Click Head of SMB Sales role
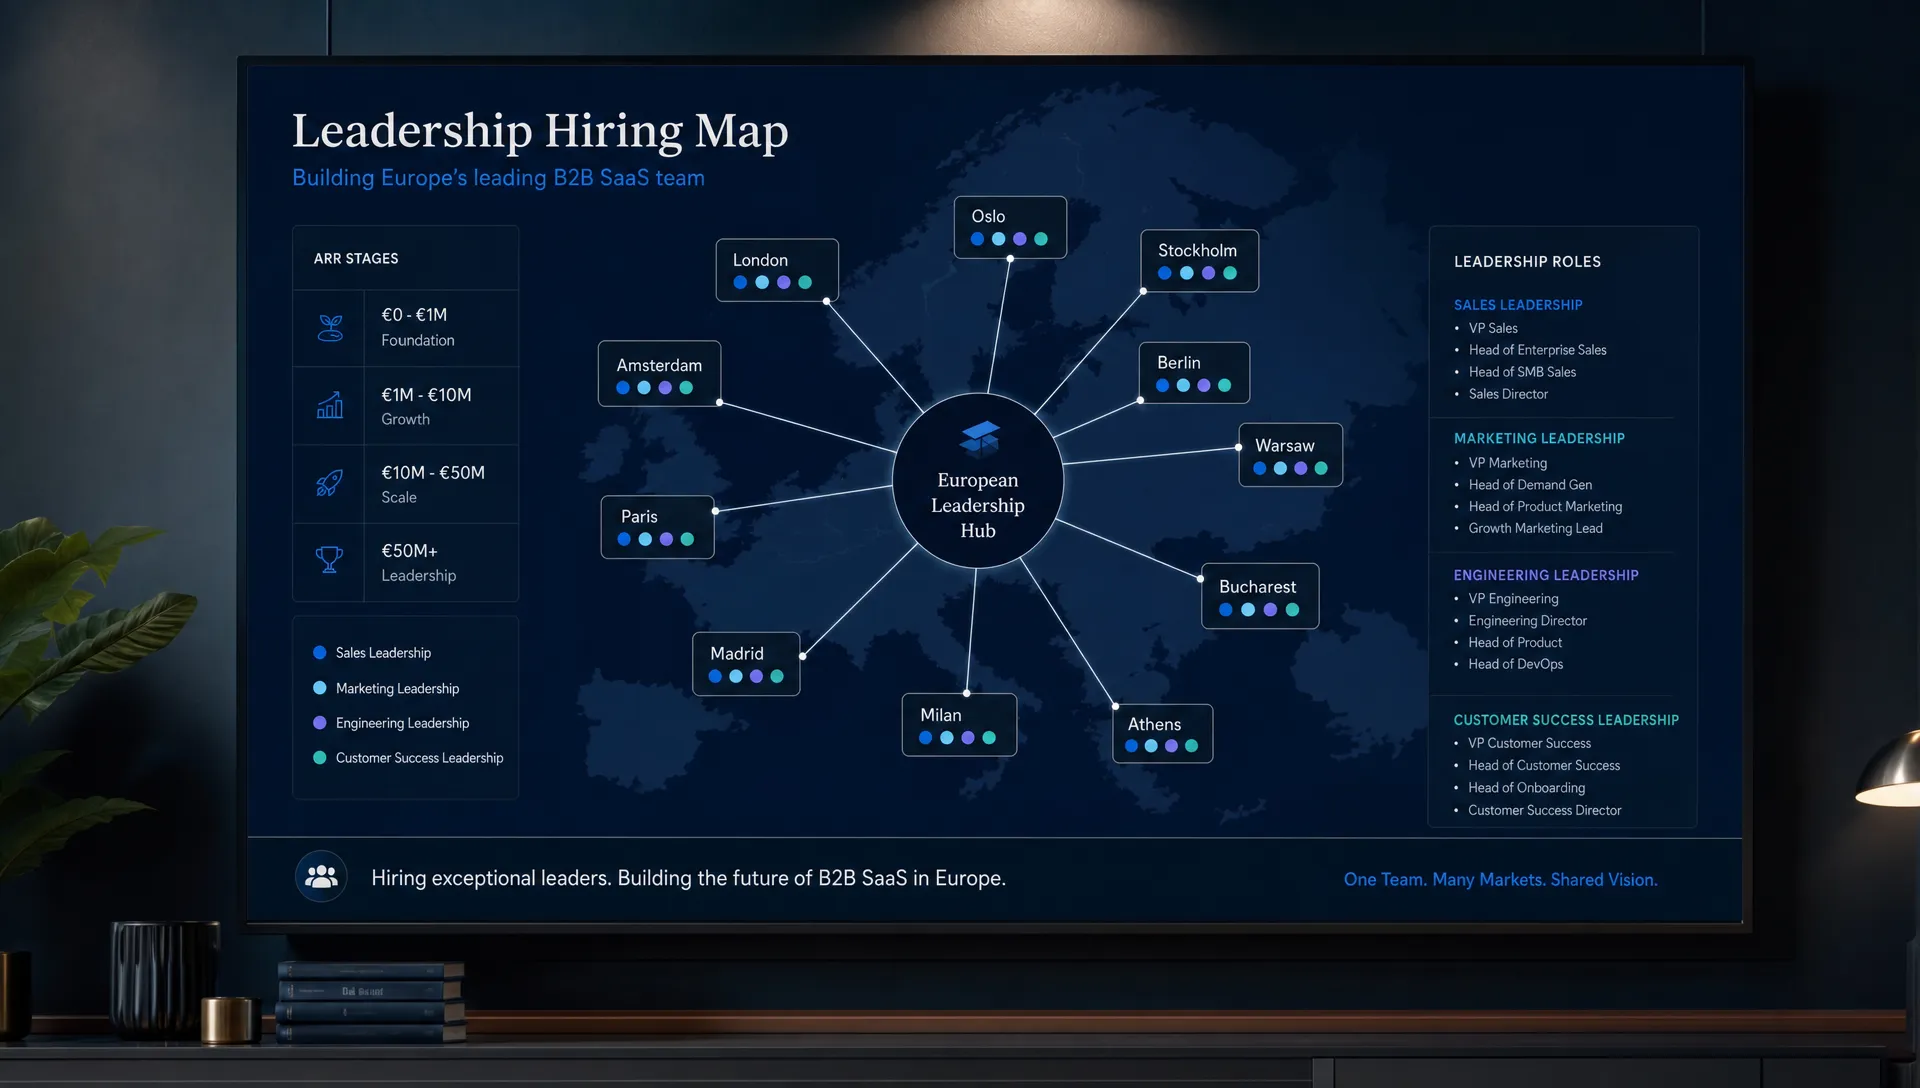 1522,372
